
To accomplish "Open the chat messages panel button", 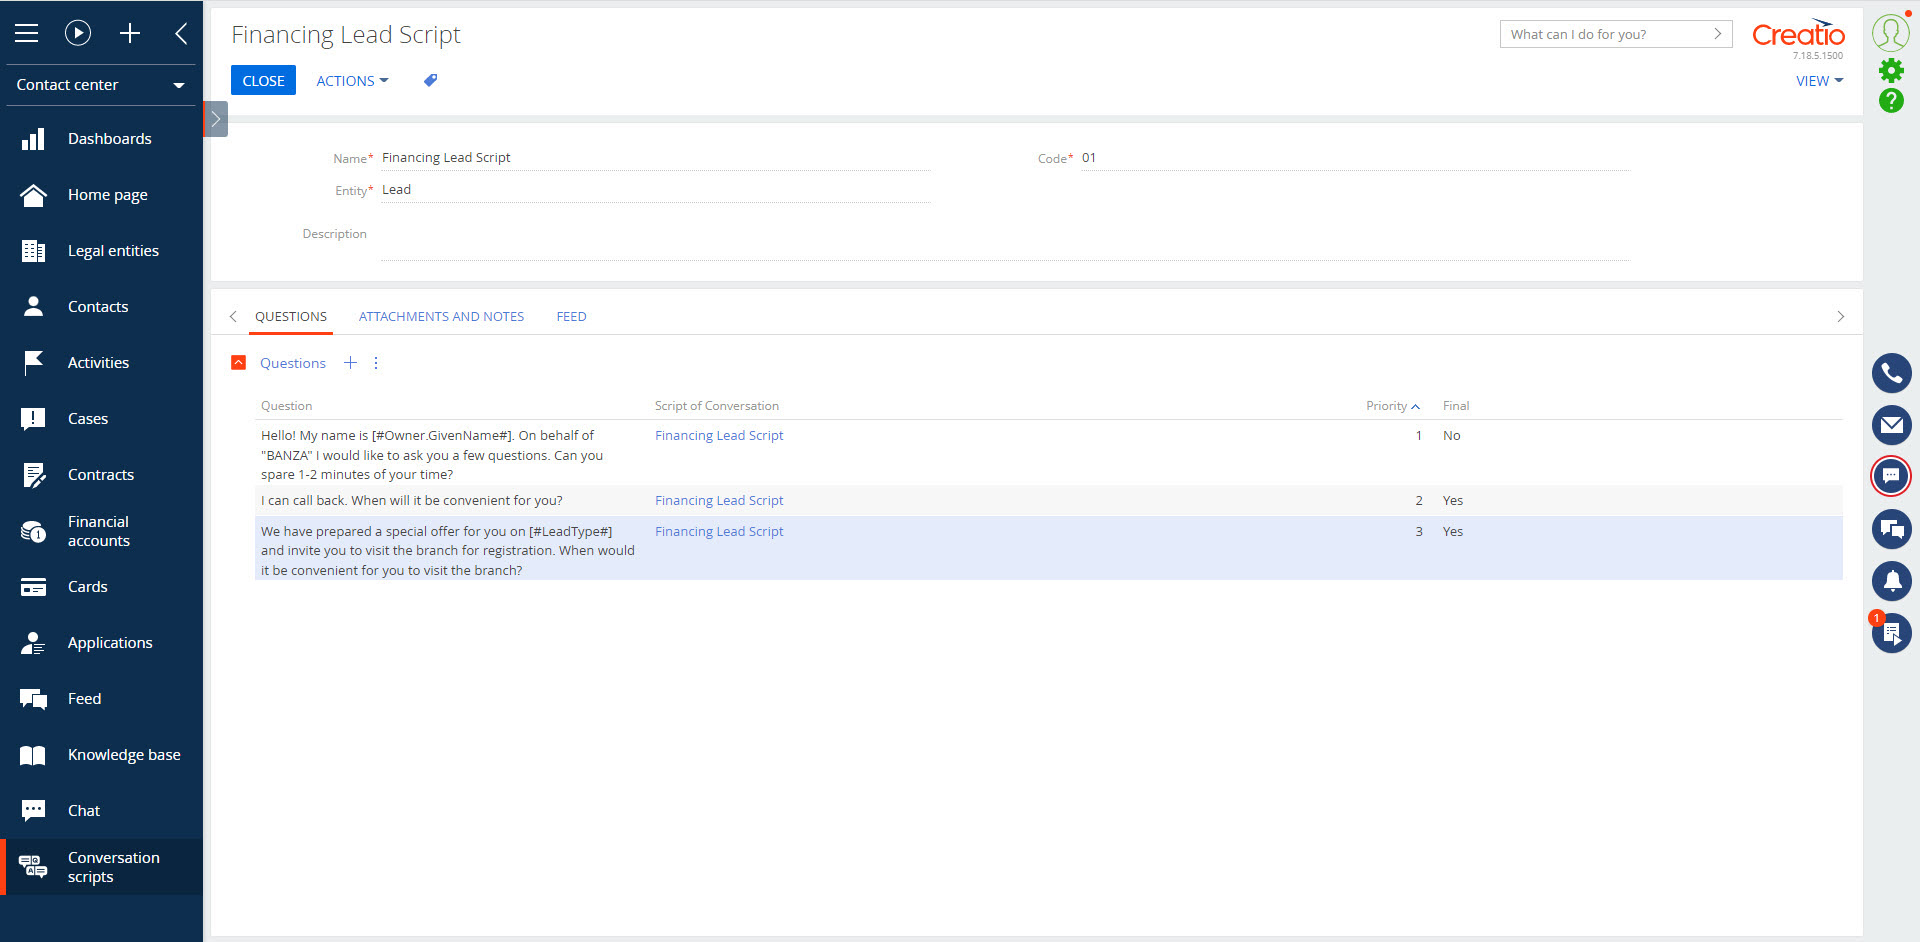I will click(x=1891, y=476).
